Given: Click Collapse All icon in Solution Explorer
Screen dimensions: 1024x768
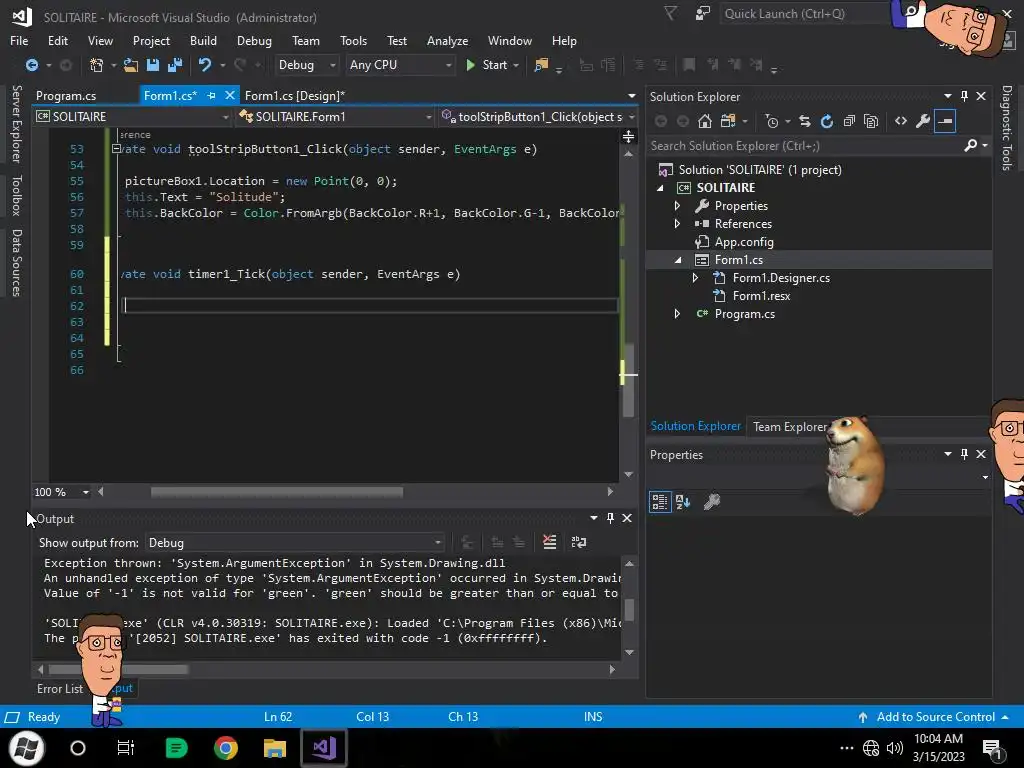Looking at the screenshot, I should coord(849,121).
